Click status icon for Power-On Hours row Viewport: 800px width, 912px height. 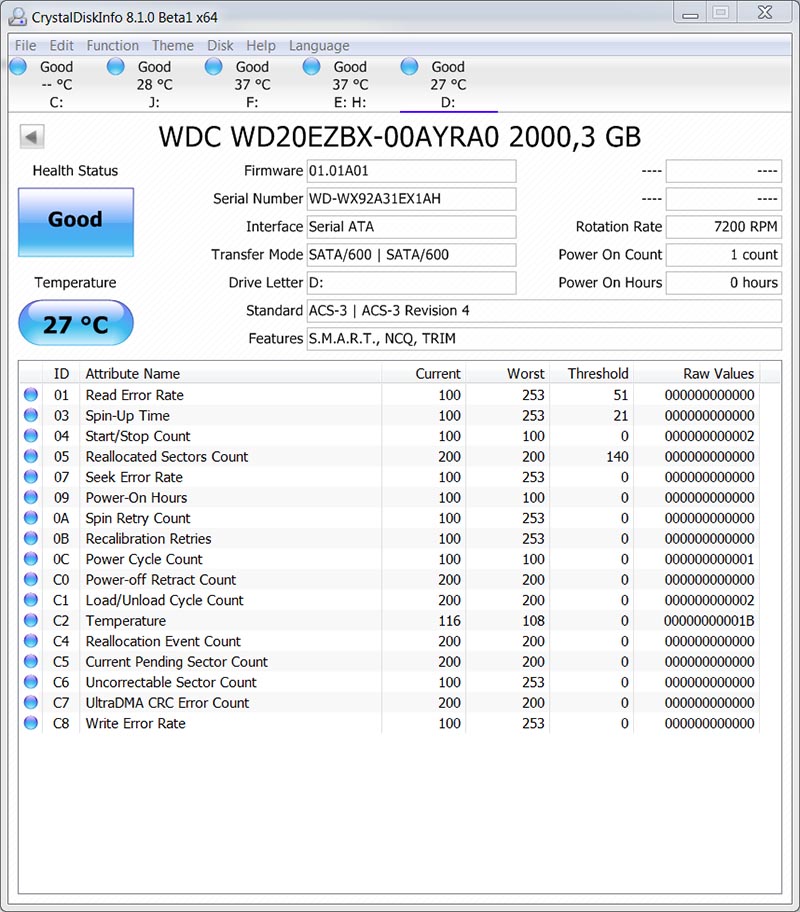coord(31,497)
